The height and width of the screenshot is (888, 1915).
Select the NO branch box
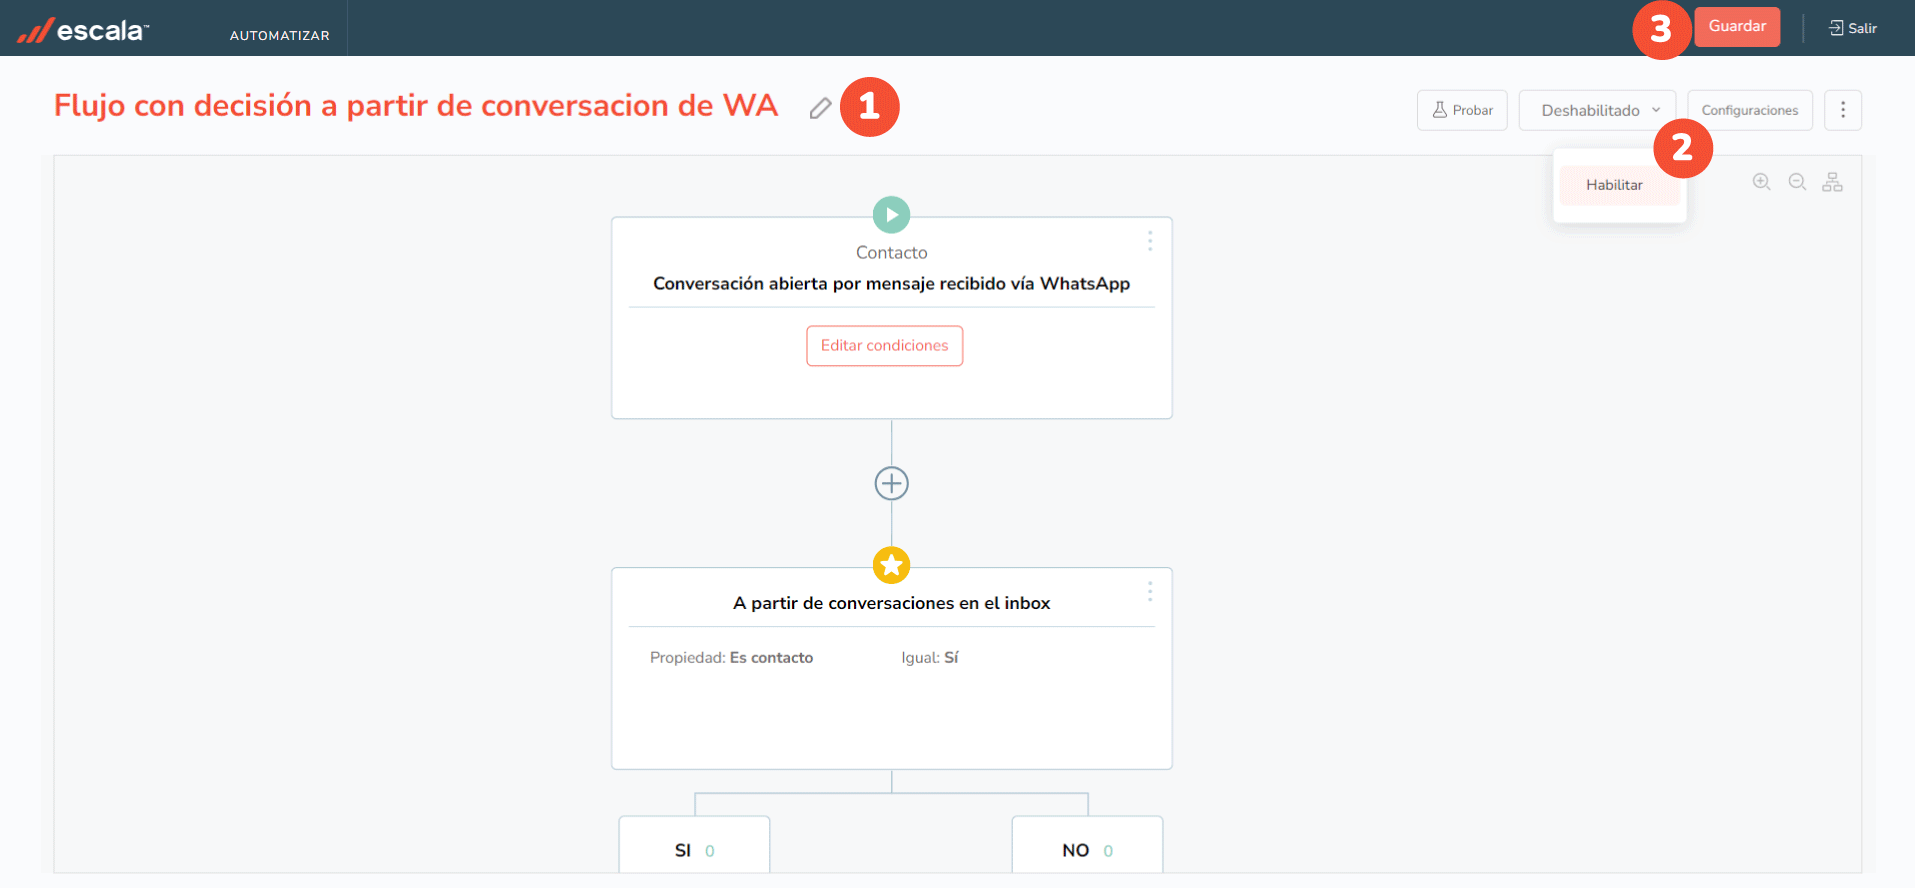pos(1087,845)
